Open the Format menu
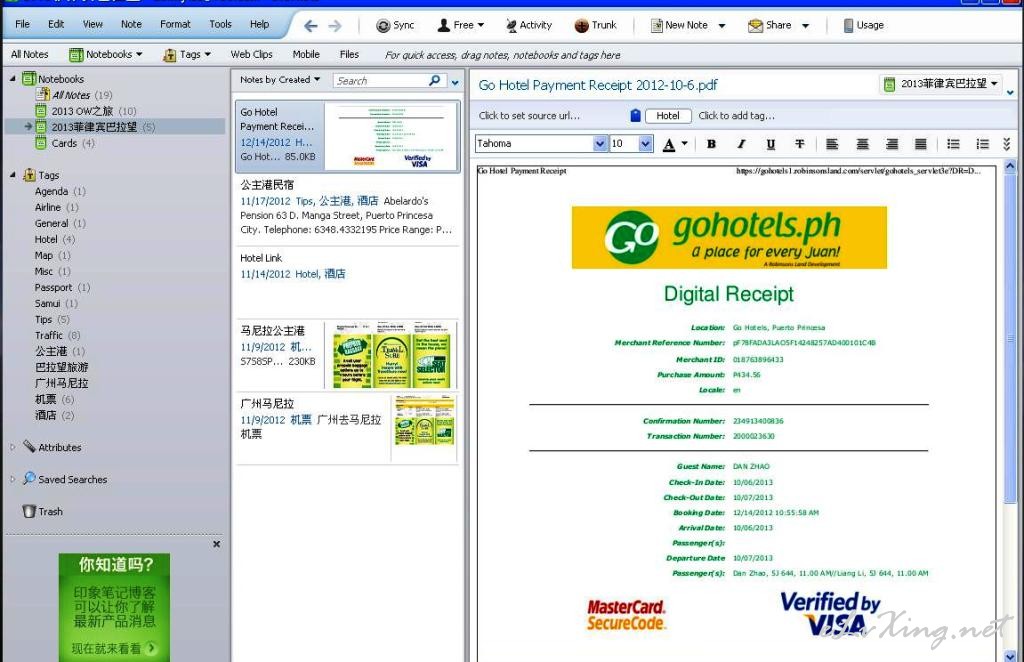The width and height of the screenshot is (1024, 662). [x=175, y=24]
